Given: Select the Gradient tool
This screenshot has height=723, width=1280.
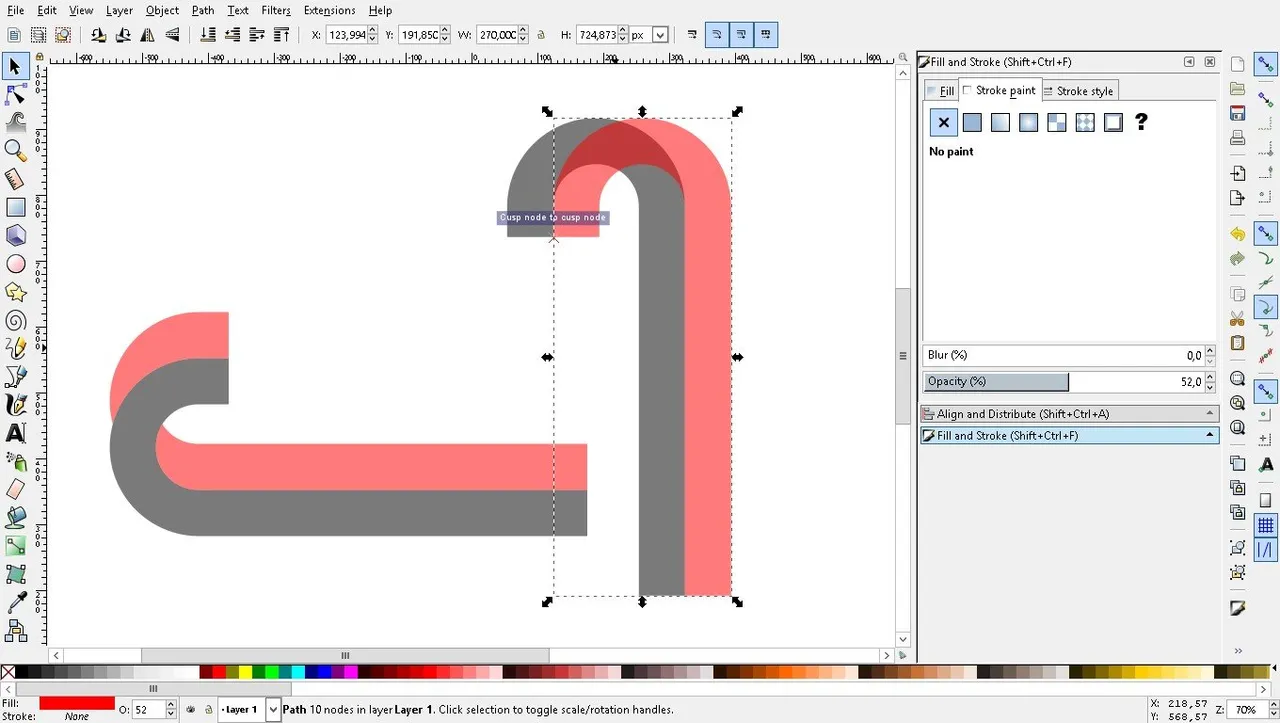Looking at the screenshot, I should (x=15, y=547).
